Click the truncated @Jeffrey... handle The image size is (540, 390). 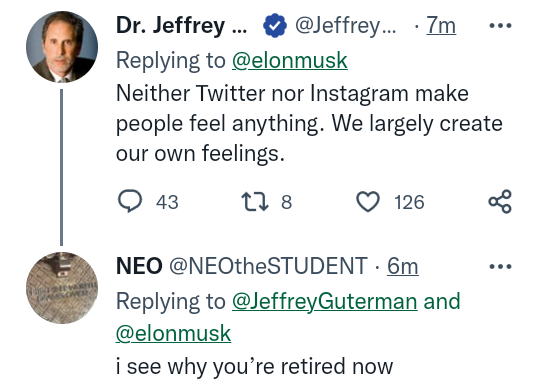coord(345,25)
